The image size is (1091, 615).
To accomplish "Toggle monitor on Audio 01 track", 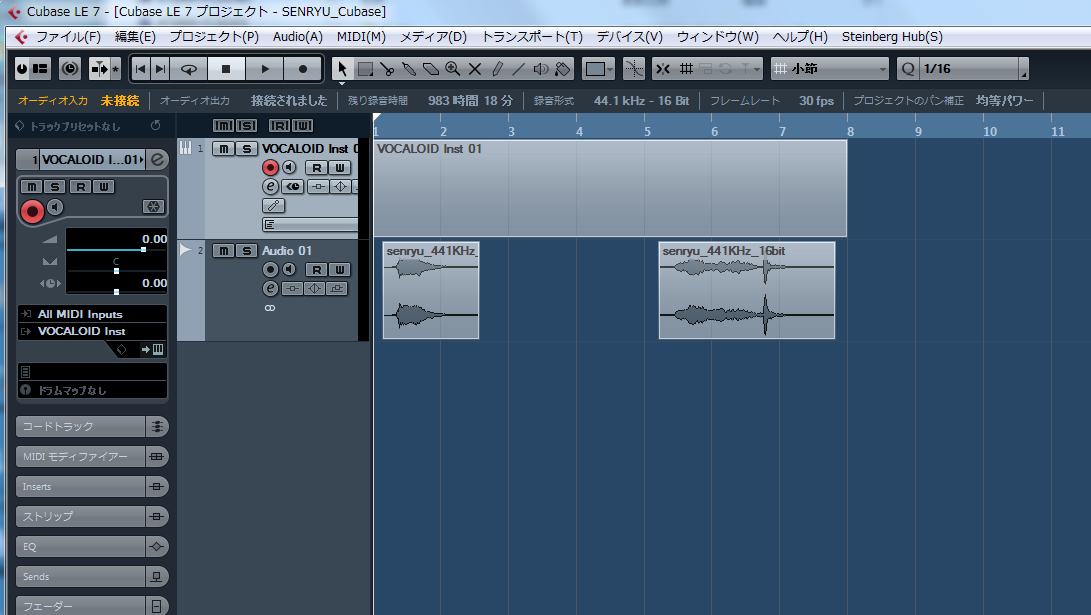I will pyautogui.click(x=289, y=270).
